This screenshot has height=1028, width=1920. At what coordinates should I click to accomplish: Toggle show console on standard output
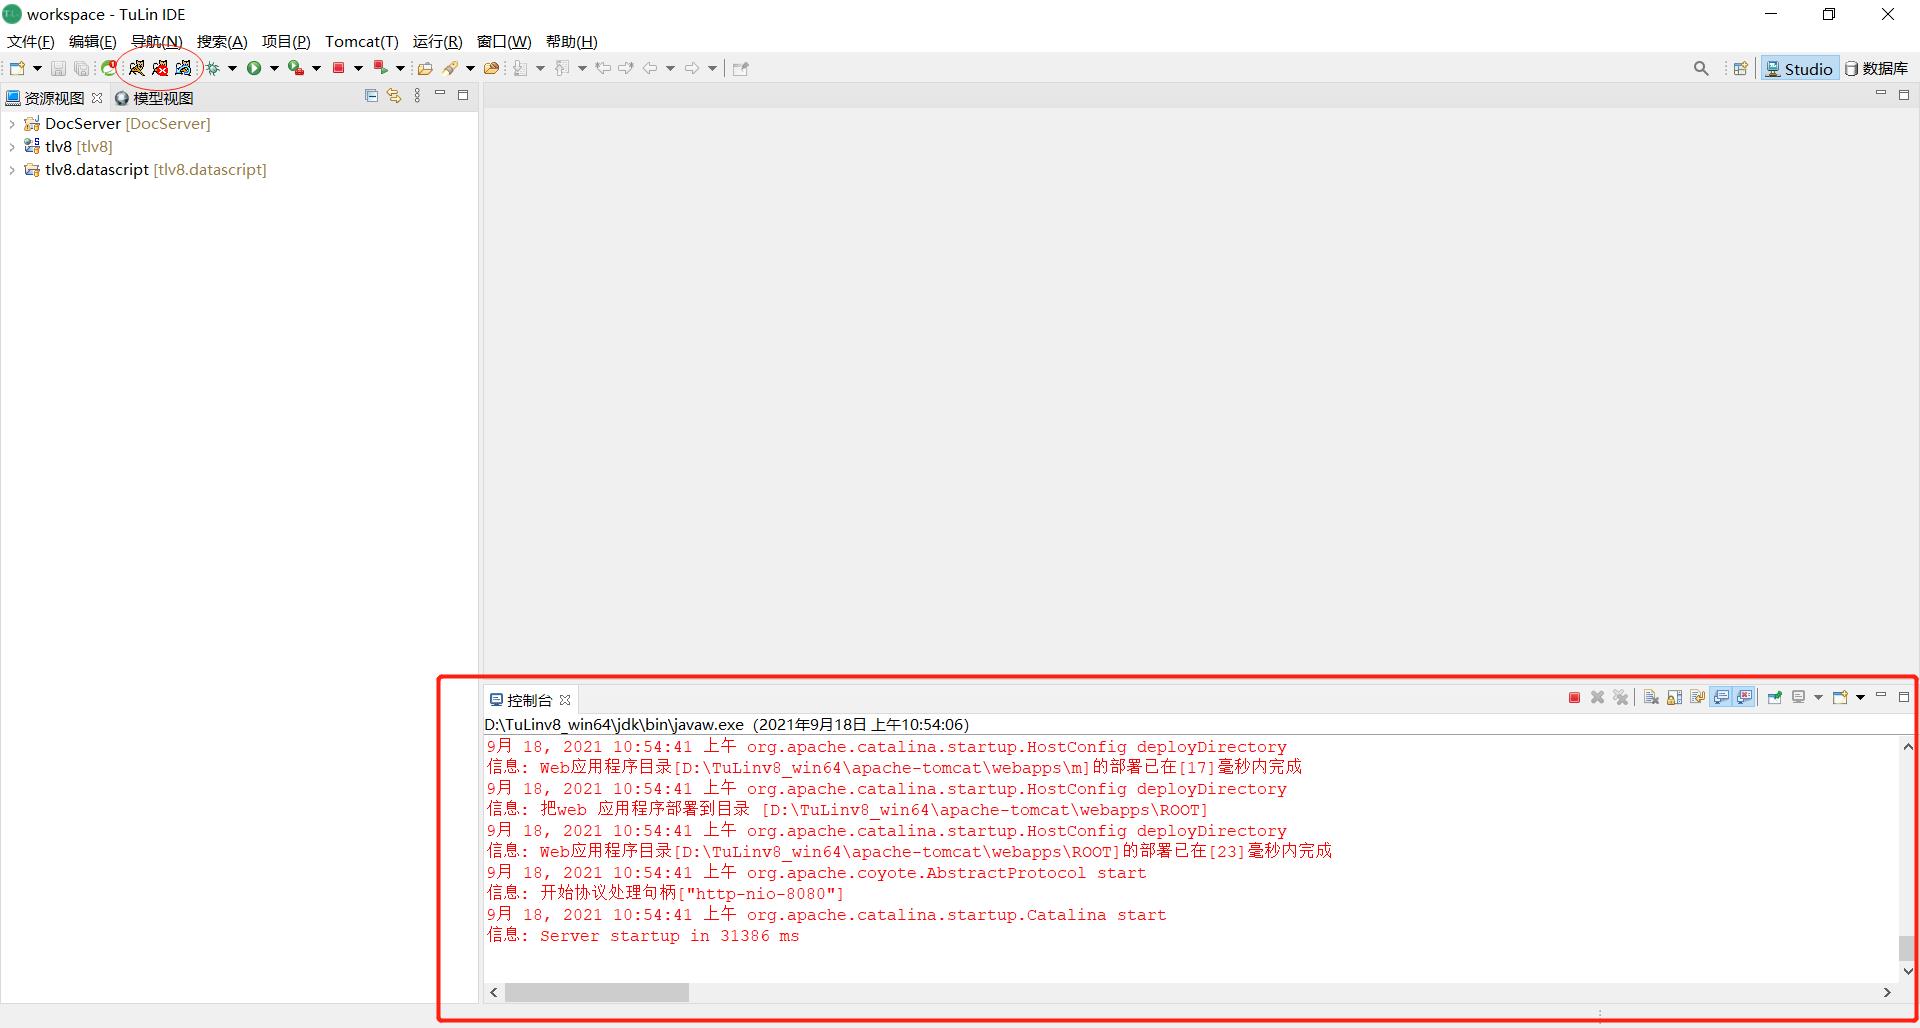pos(1721,697)
